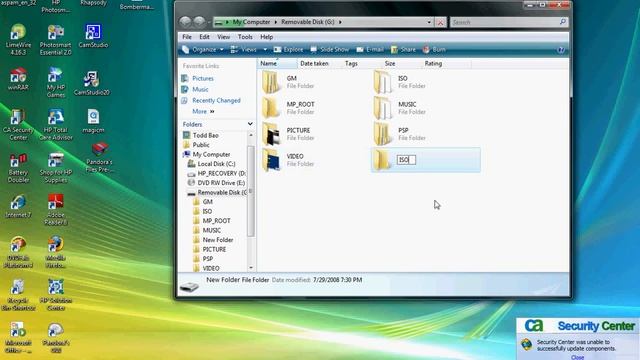Open the Views dropdown arrow

pos(265,49)
